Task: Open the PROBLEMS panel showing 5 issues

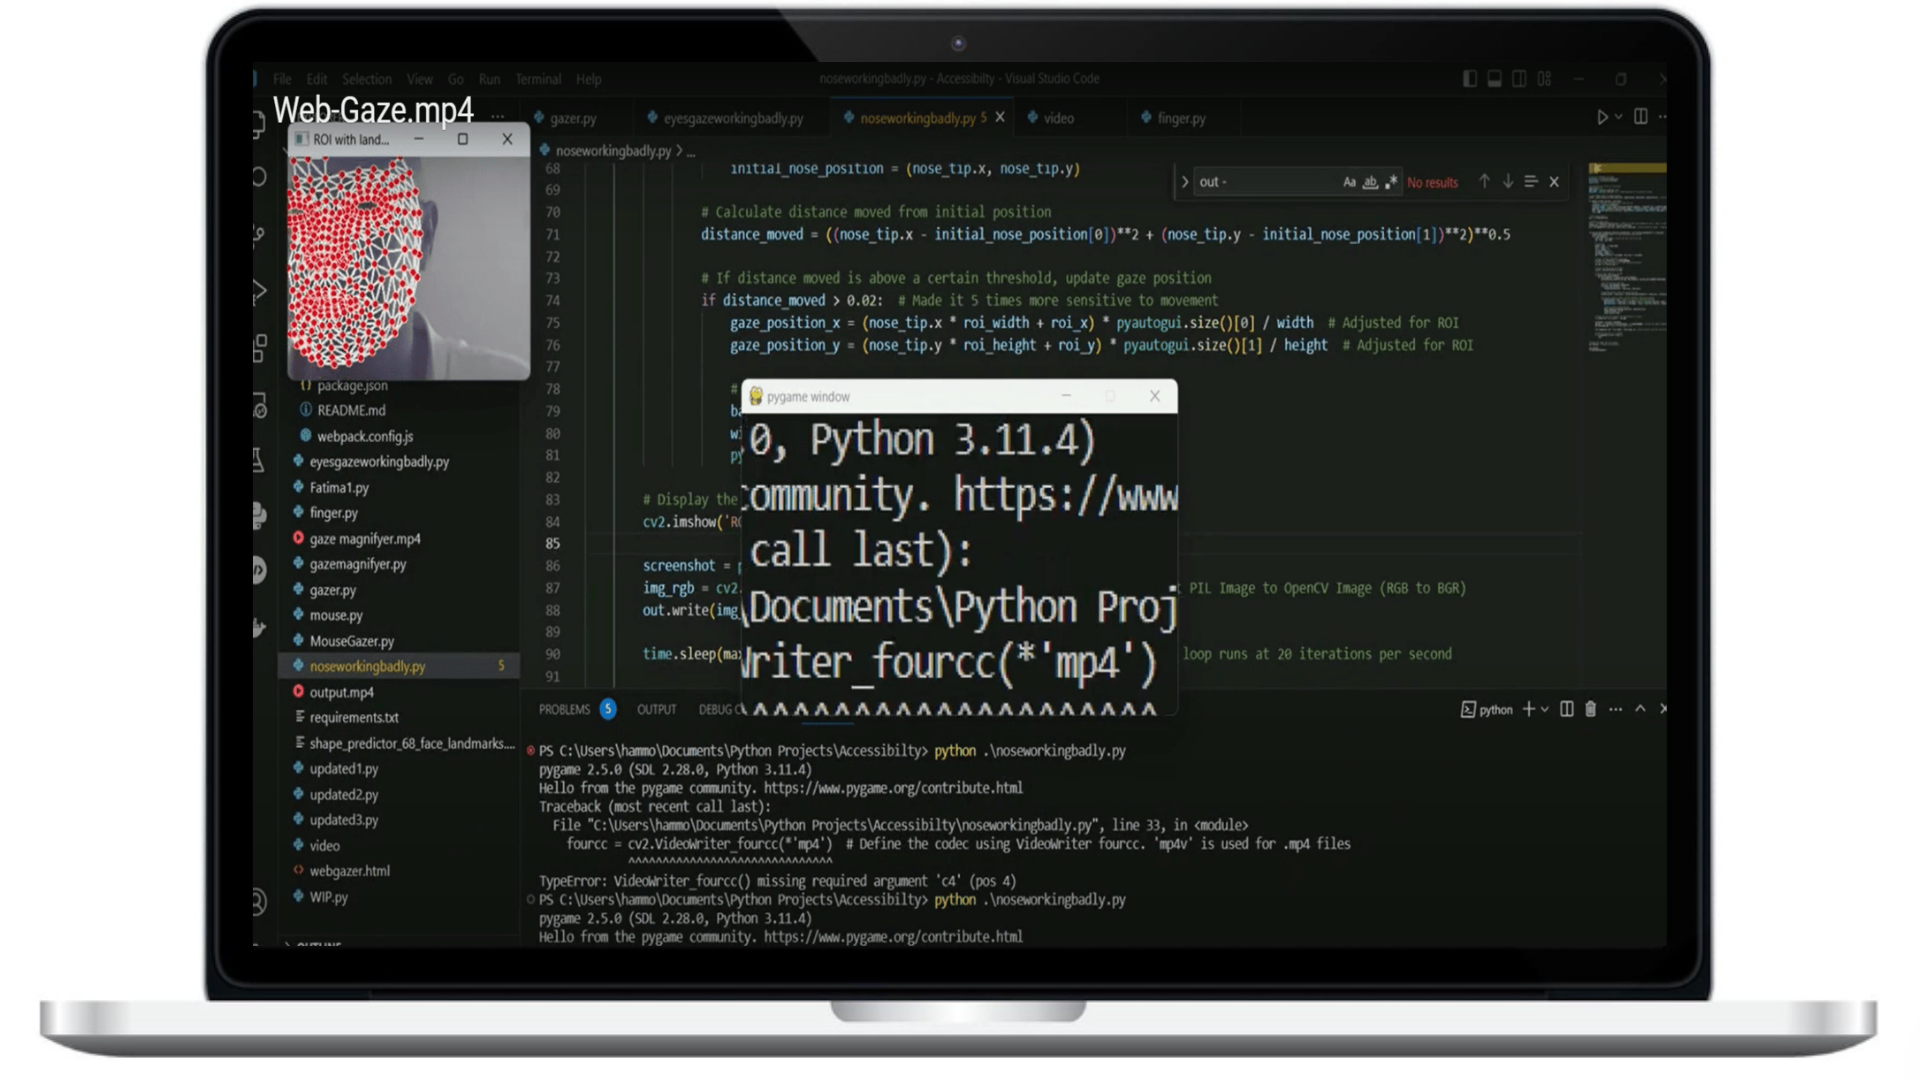Action: [x=566, y=709]
